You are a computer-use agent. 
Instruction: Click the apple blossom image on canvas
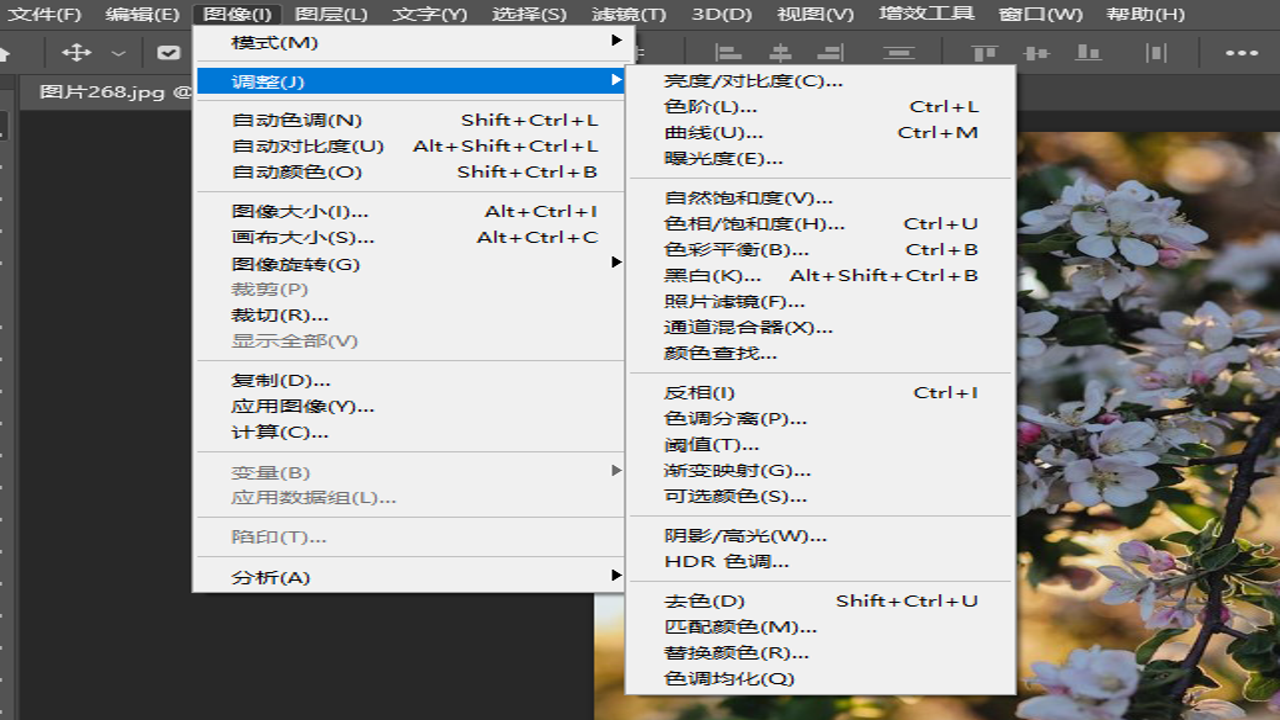(1148, 425)
